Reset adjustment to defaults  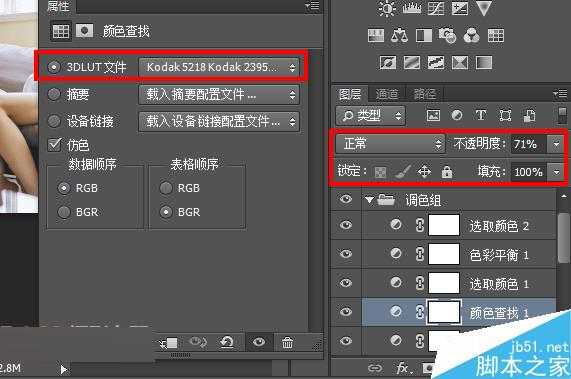[x=227, y=342]
